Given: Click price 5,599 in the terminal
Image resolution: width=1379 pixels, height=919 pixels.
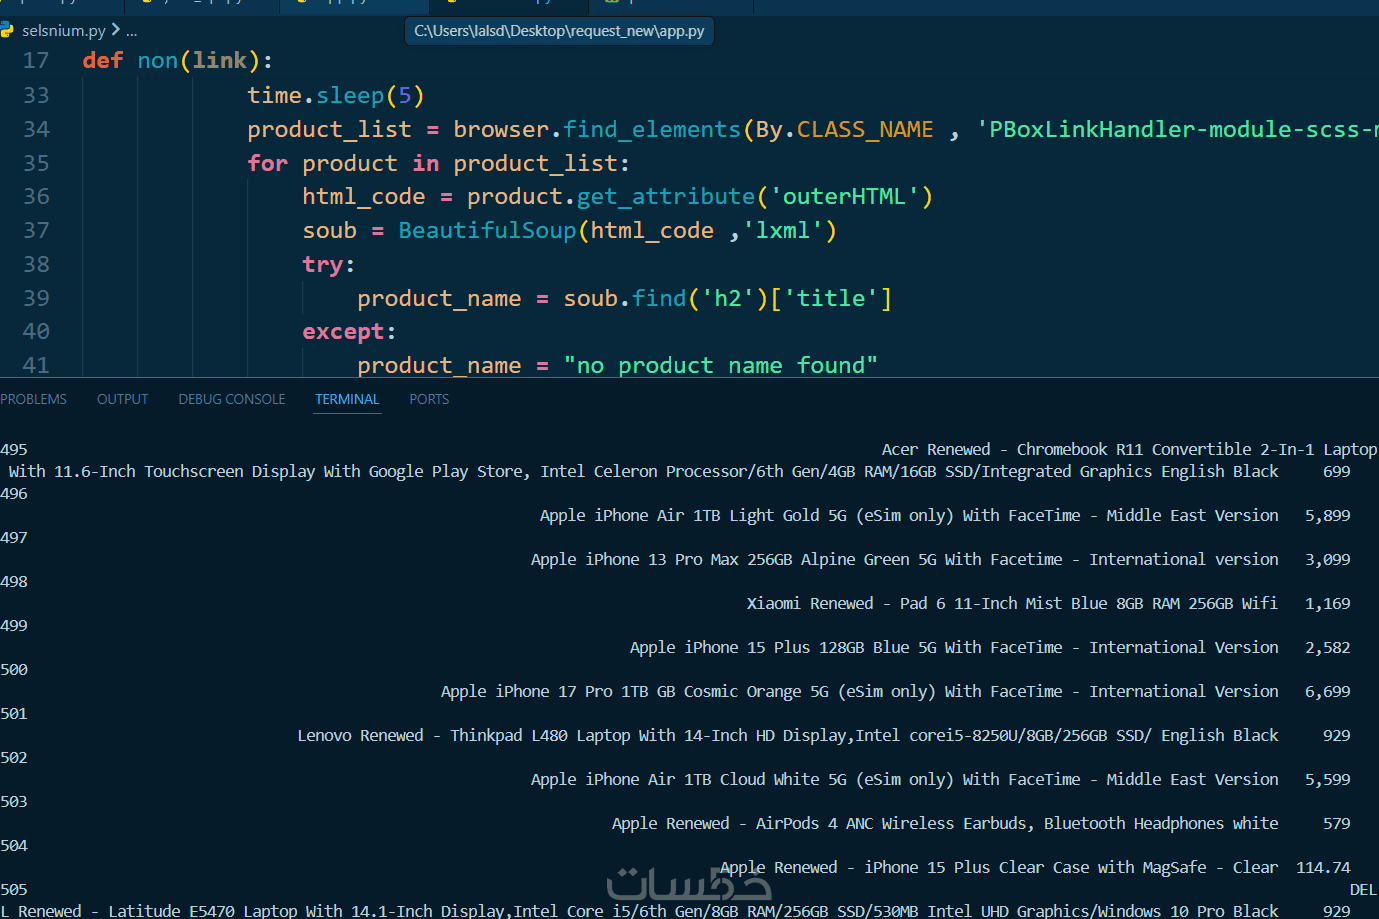Looking at the screenshot, I should point(1328,780).
